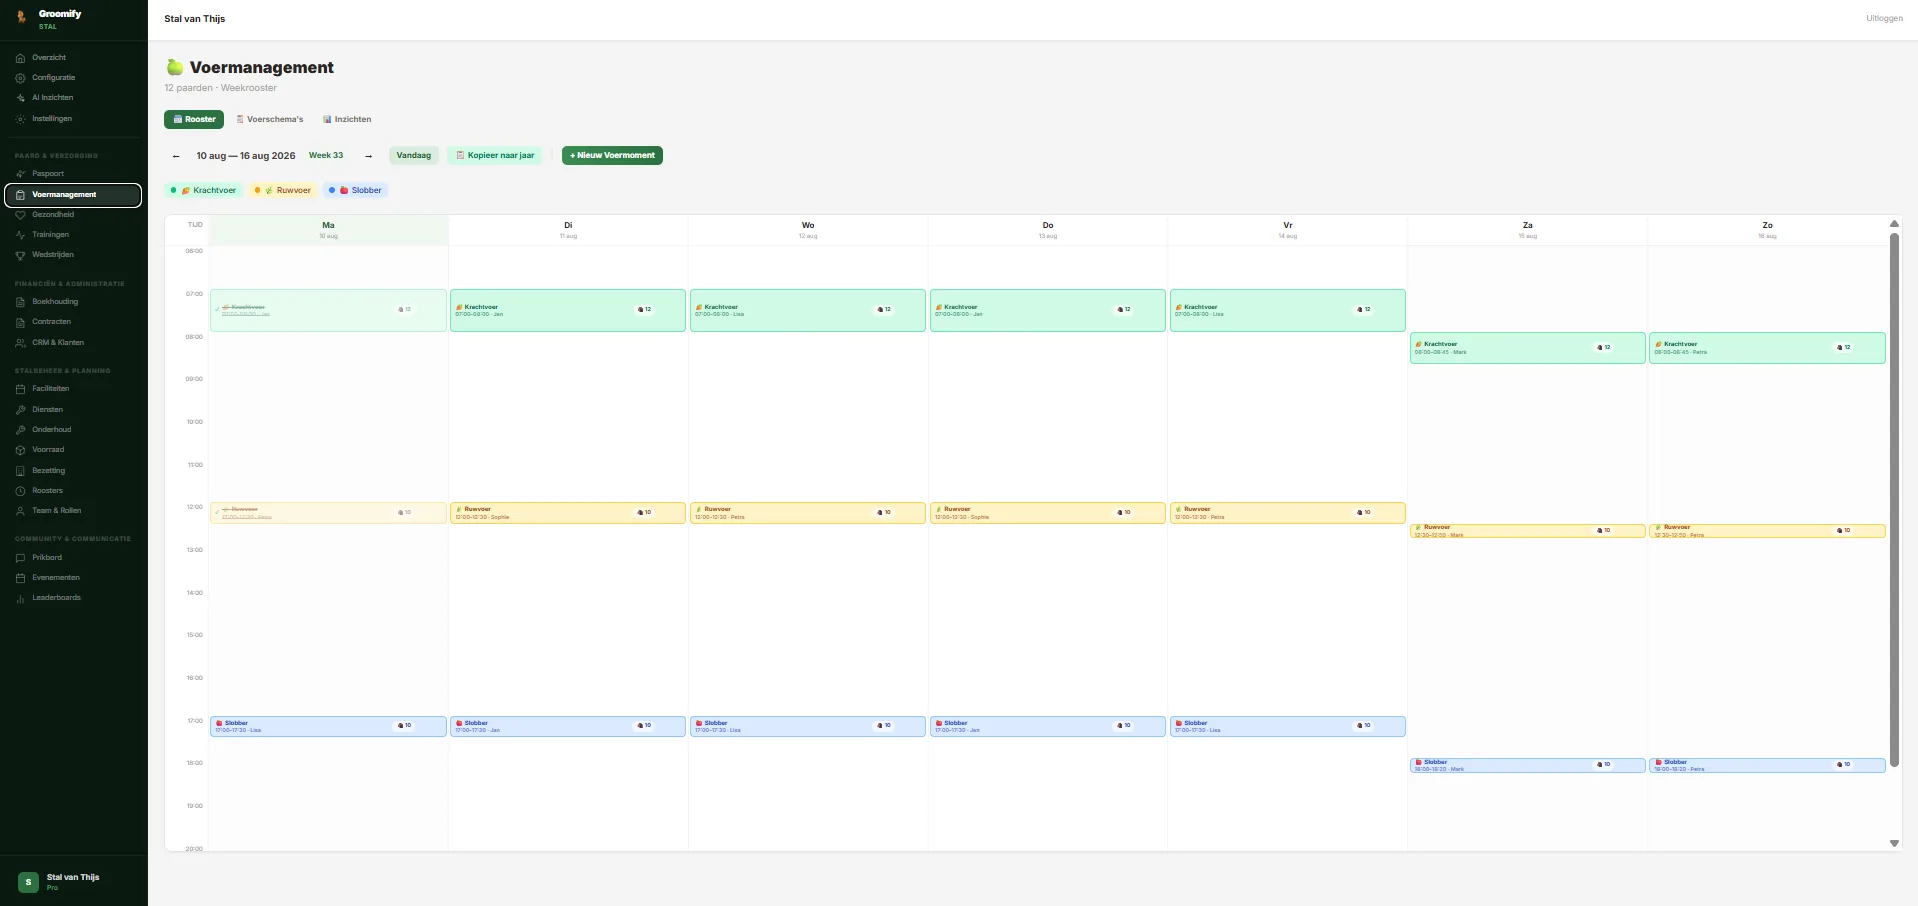Click the Groomify logo
This screenshot has width=1918, height=906.
coord(49,18)
